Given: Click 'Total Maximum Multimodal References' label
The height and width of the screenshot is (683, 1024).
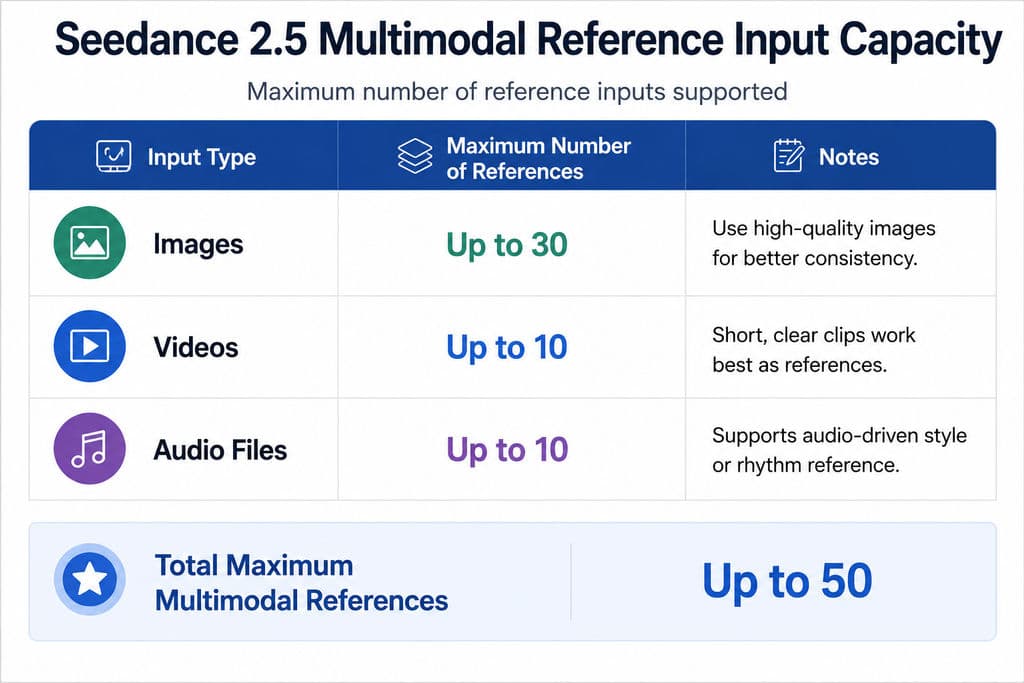Looking at the screenshot, I should click(x=301, y=582).
